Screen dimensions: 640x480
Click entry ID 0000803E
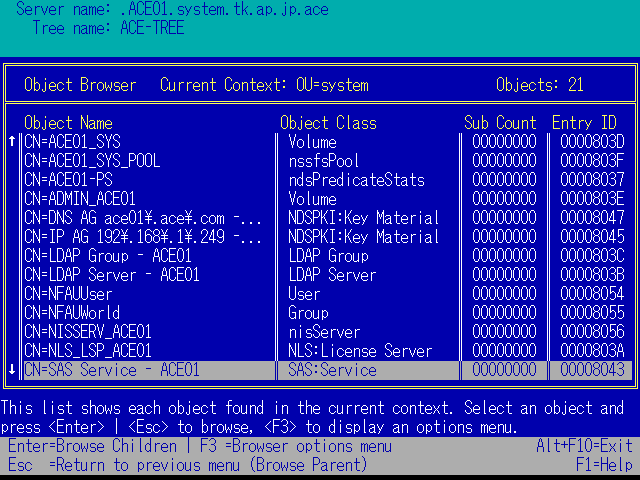pos(592,199)
